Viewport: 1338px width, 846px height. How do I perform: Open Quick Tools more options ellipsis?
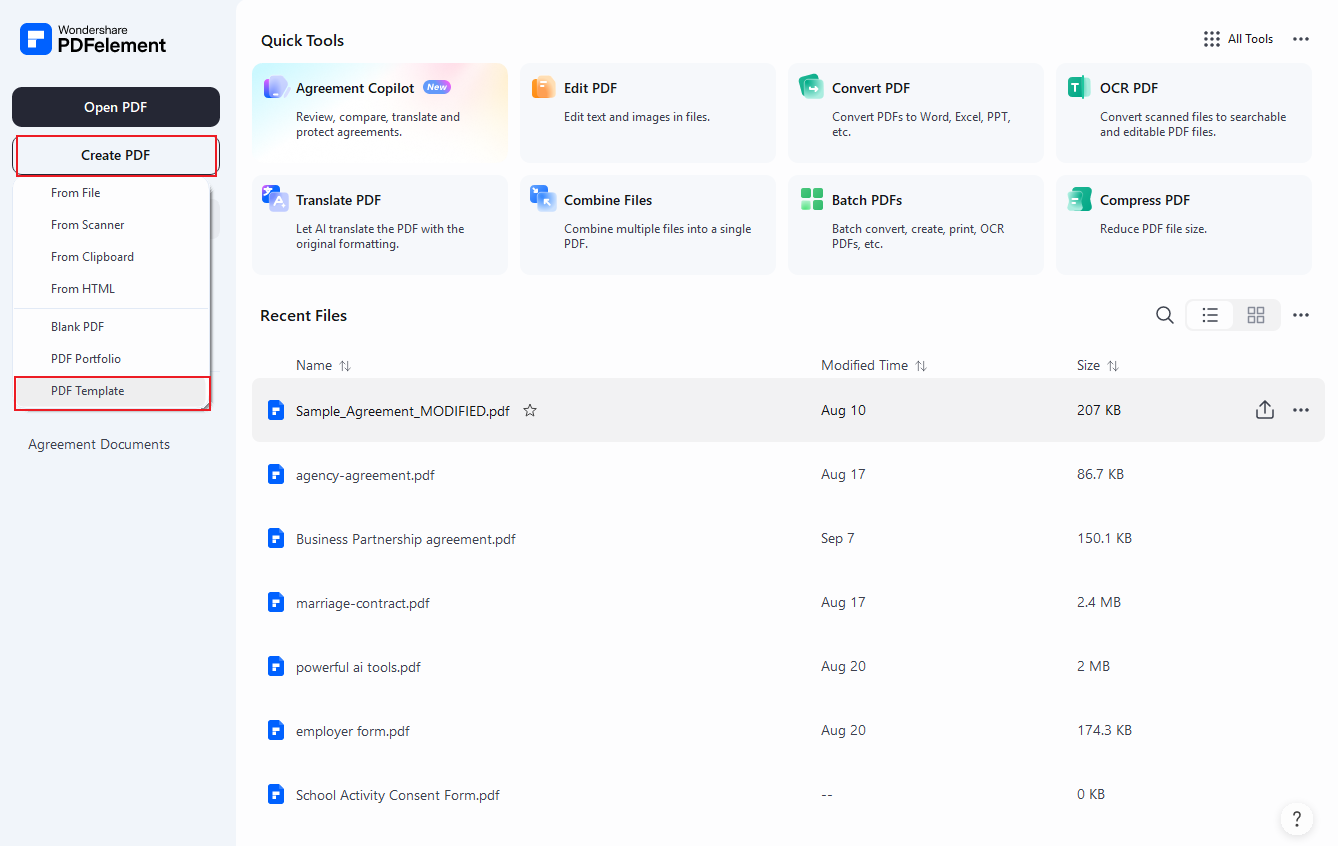click(x=1300, y=39)
